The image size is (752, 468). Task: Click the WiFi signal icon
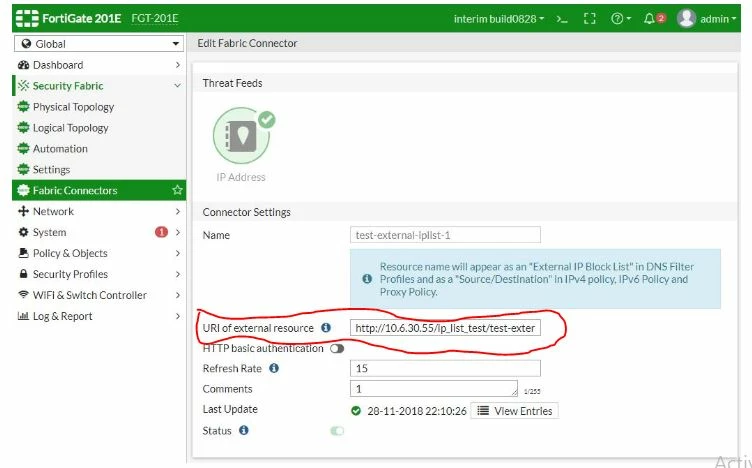pos(23,295)
